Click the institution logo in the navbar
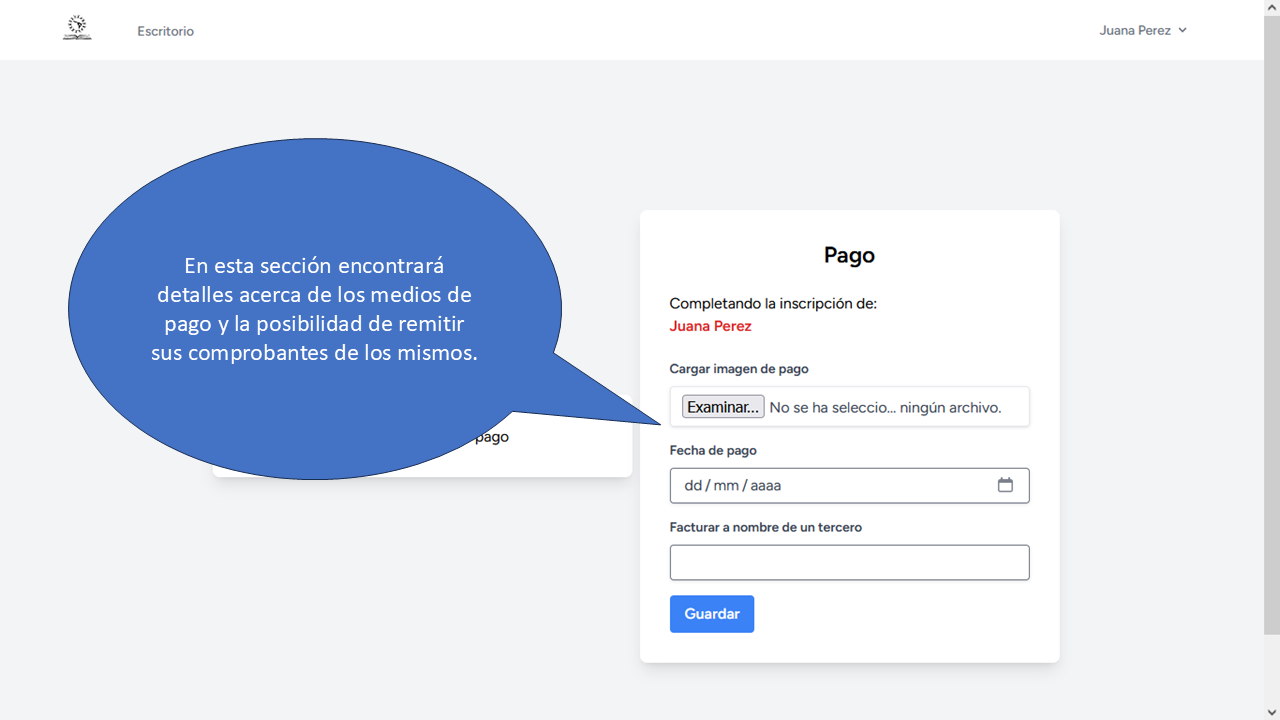 click(x=77, y=28)
